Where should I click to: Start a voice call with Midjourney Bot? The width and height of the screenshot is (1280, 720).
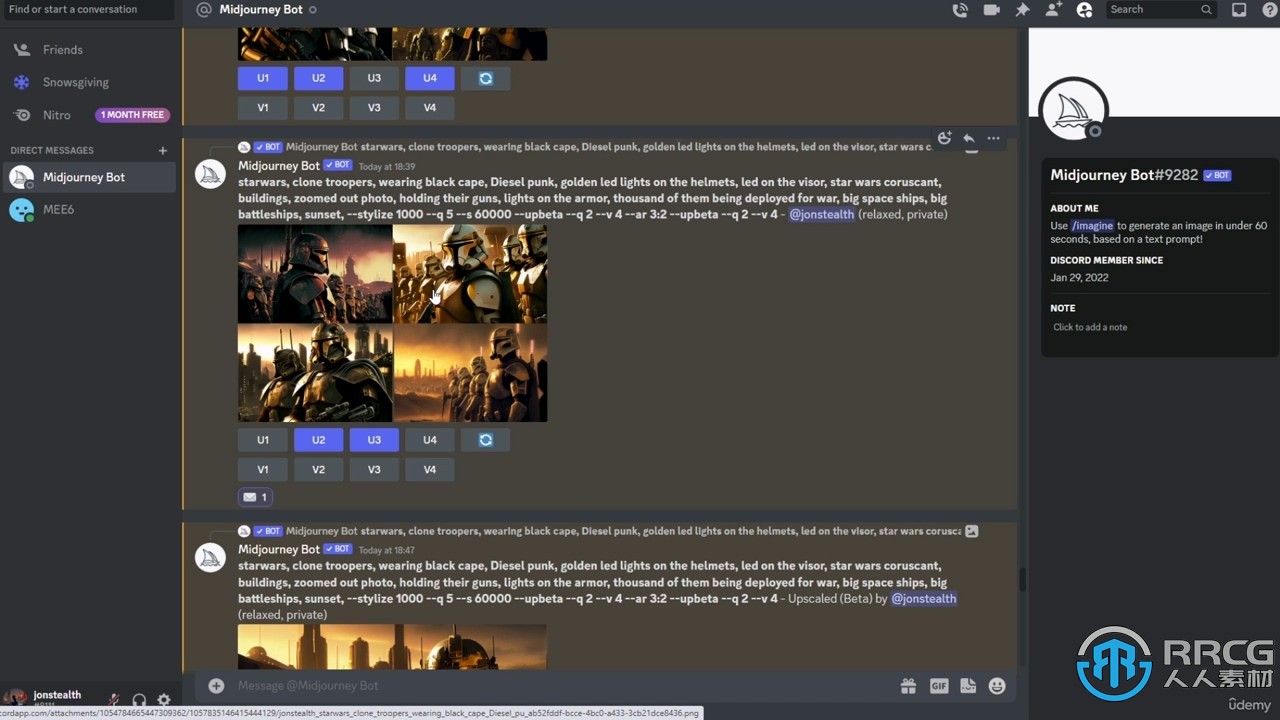pos(960,10)
